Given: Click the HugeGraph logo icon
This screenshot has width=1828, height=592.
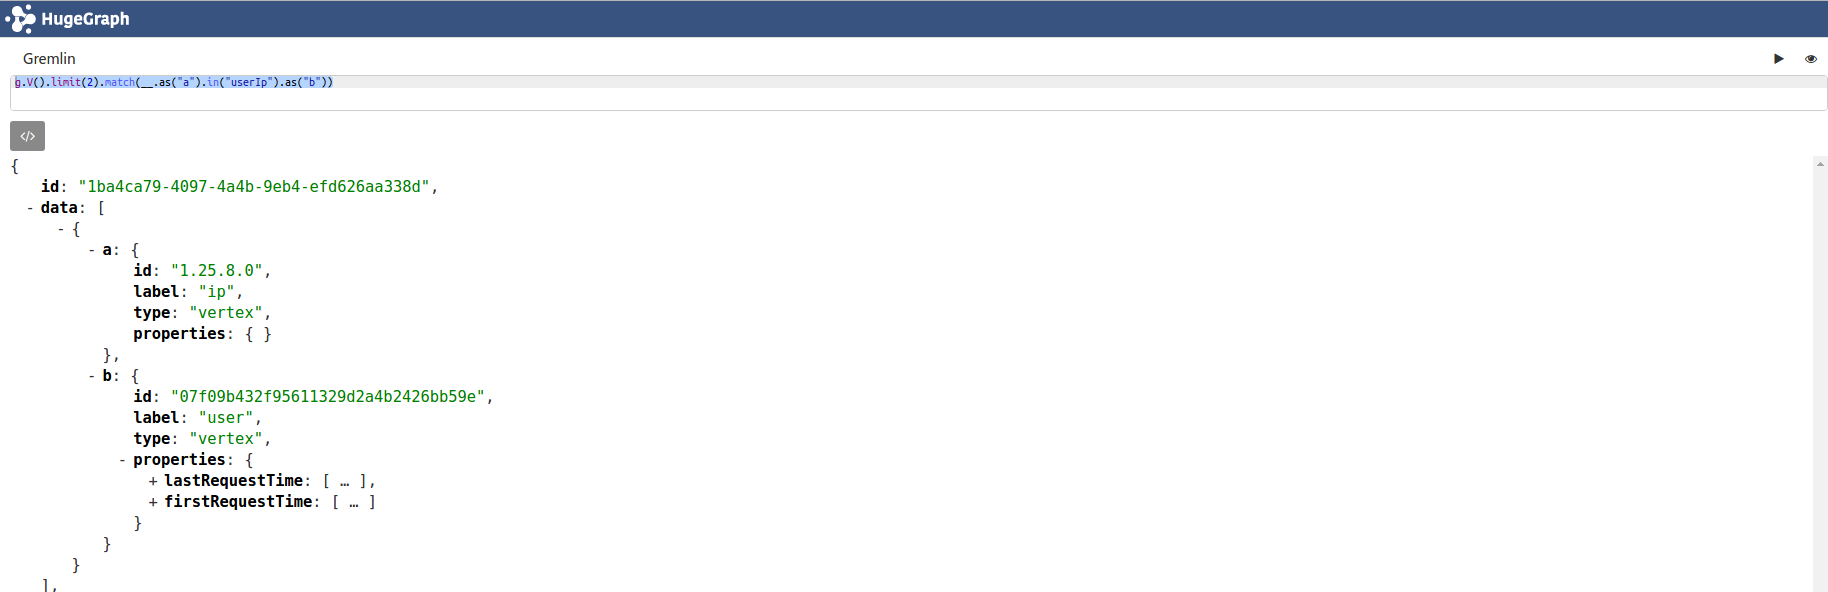Looking at the screenshot, I should 20,19.
